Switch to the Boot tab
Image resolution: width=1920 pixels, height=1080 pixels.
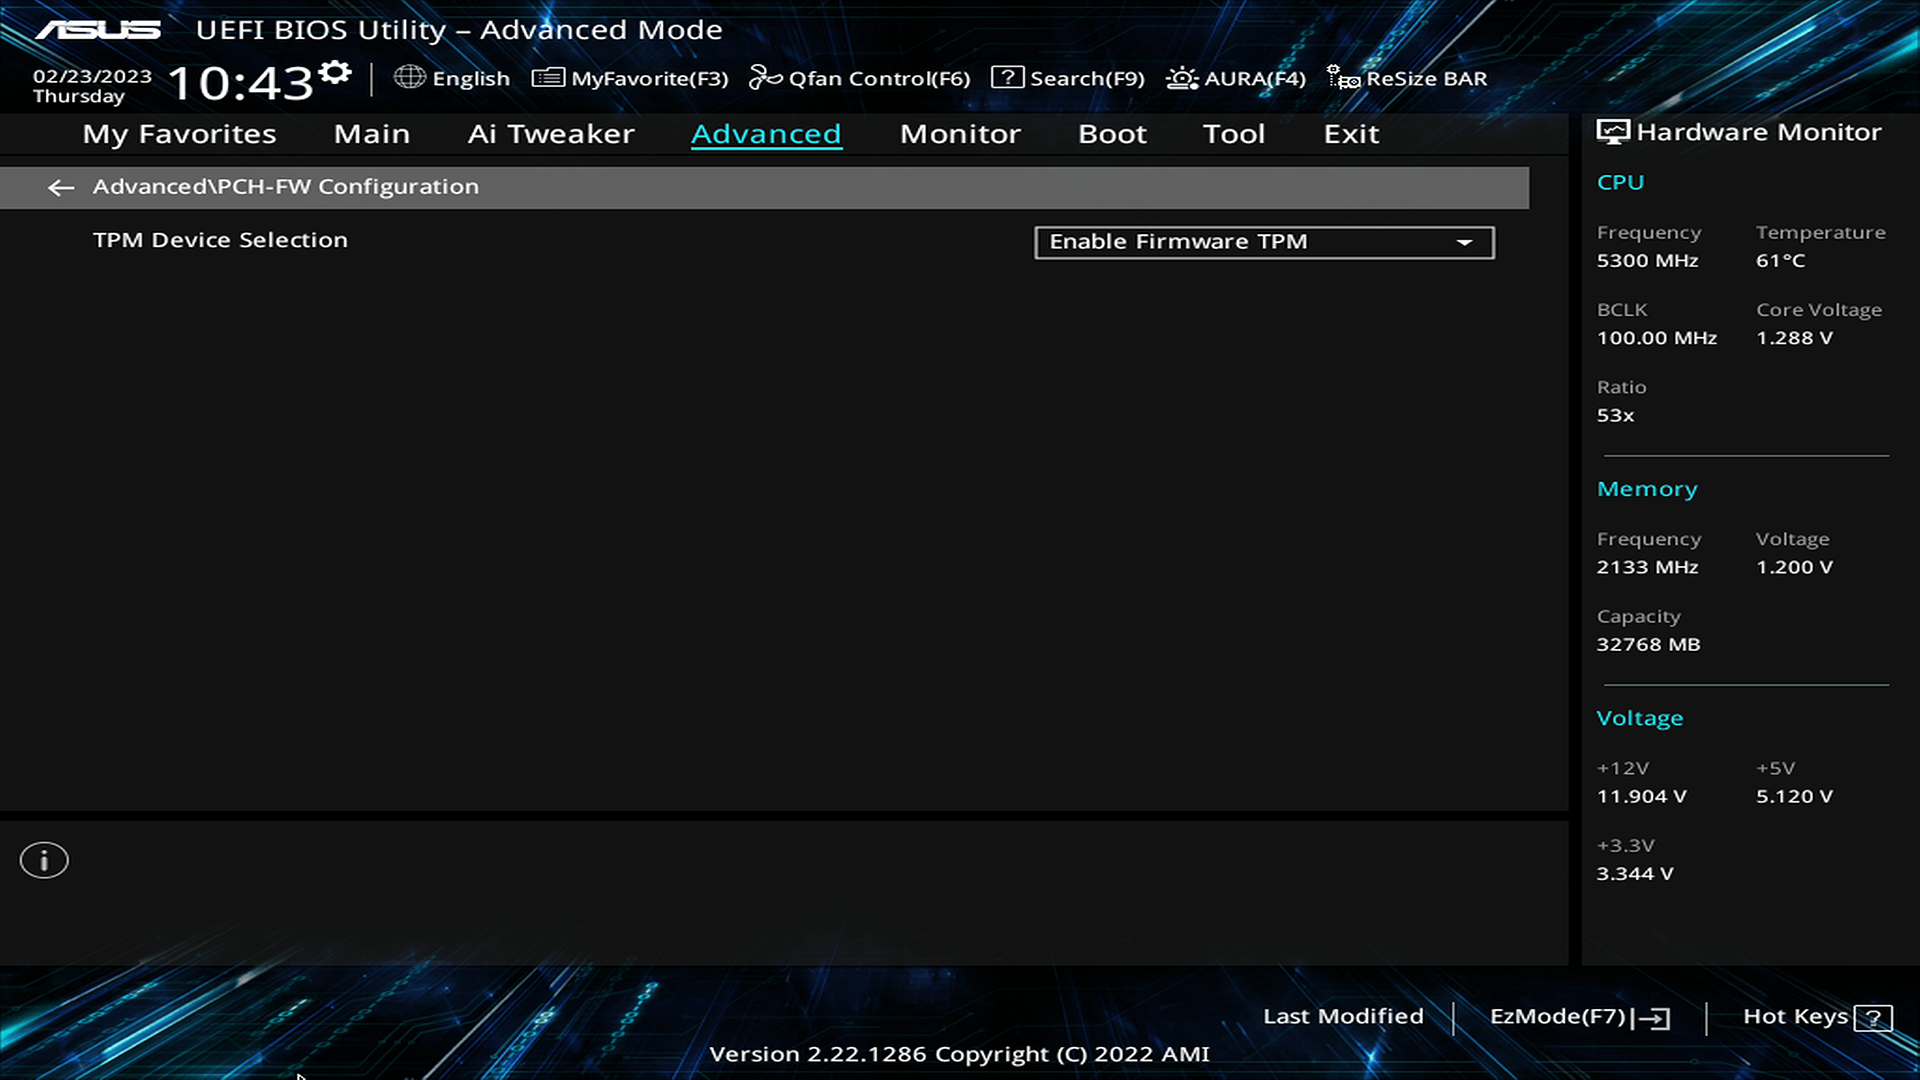(x=1112, y=134)
